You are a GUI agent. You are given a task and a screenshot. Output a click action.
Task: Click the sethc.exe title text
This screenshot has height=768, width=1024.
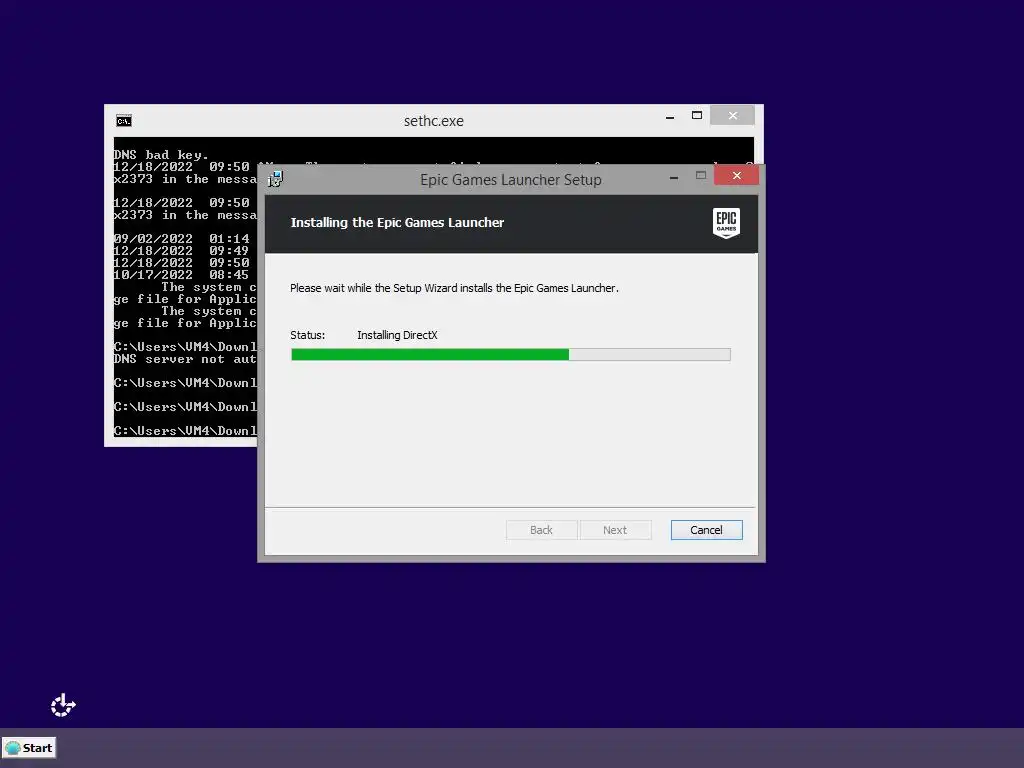click(434, 121)
